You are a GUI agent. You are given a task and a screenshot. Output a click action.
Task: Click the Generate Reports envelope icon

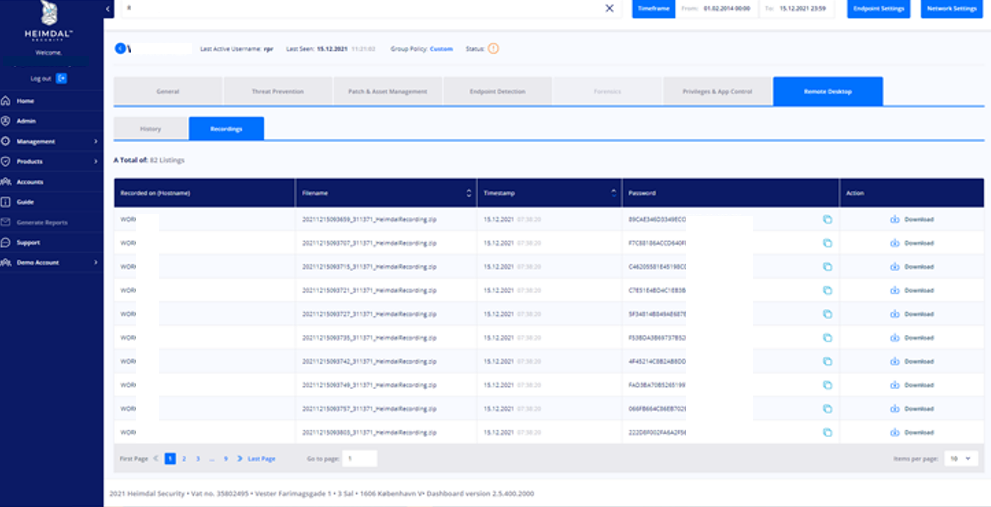[6, 222]
